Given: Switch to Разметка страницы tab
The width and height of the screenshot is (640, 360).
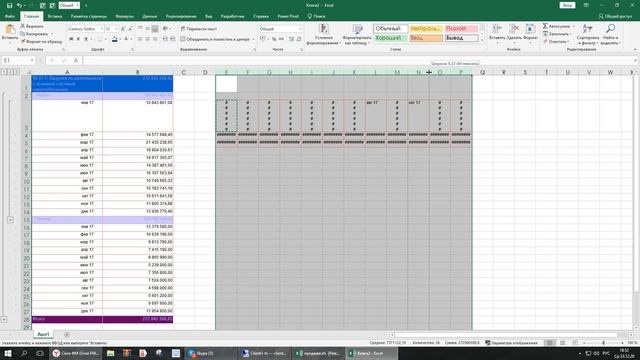Looking at the screenshot, I should (89, 16).
